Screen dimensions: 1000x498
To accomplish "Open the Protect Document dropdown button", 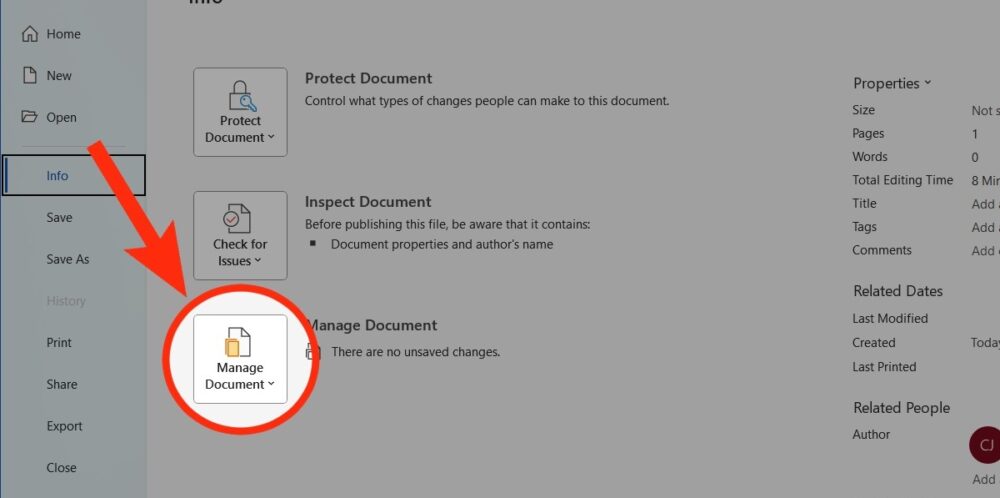I will coord(240,112).
